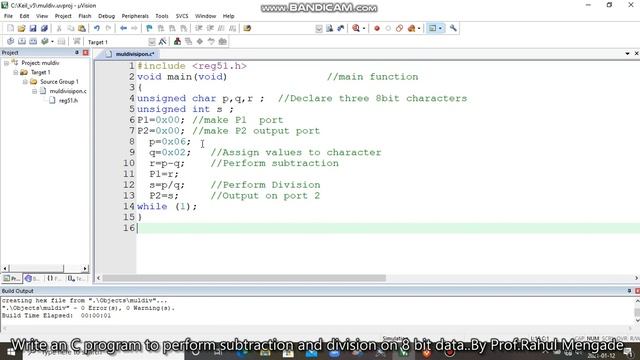Click the Download to flash icon
The width and height of the screenshot is (640, 360).
(76, 42)
